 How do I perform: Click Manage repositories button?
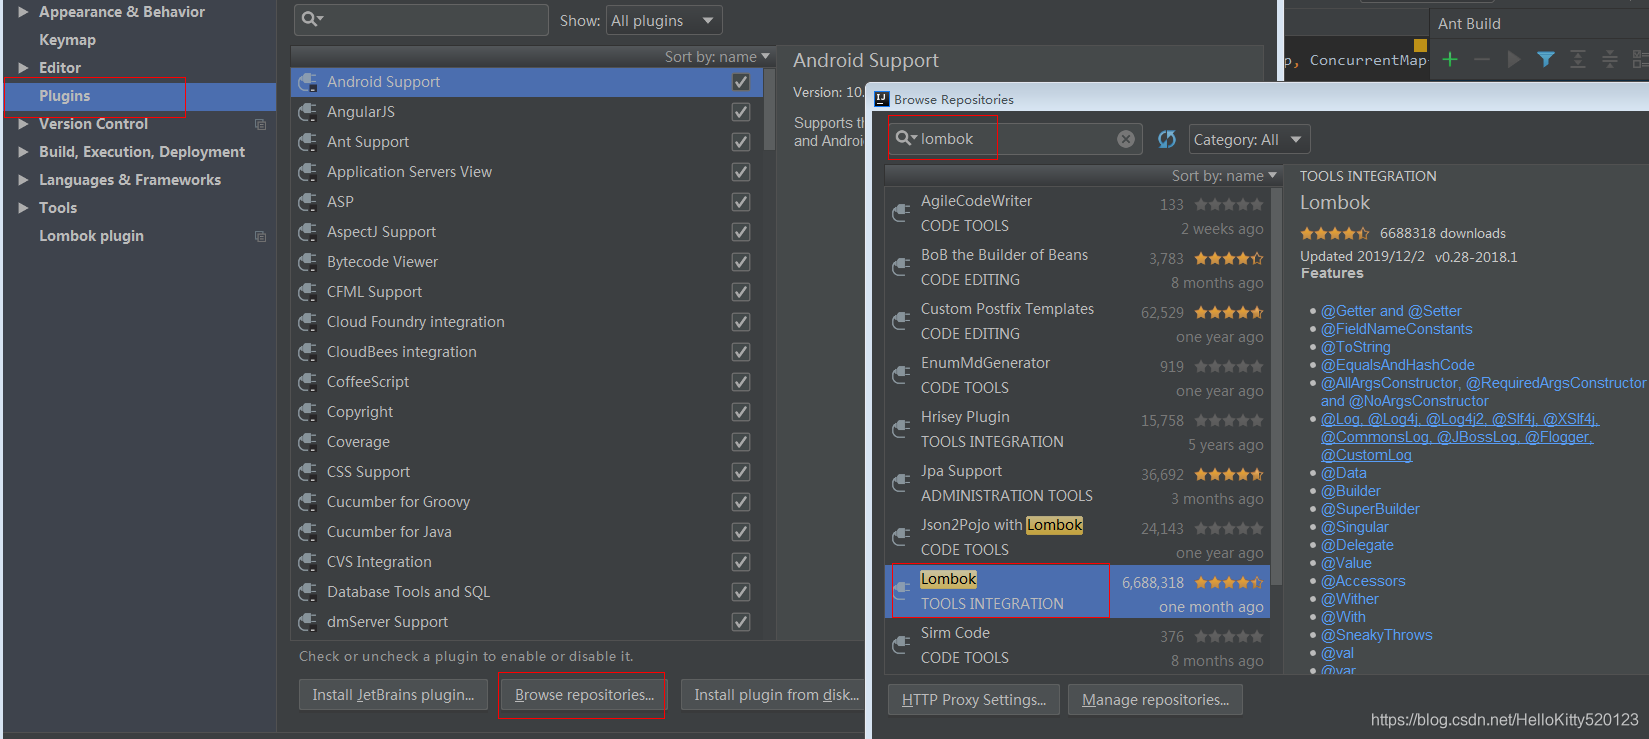[1155, 700]
